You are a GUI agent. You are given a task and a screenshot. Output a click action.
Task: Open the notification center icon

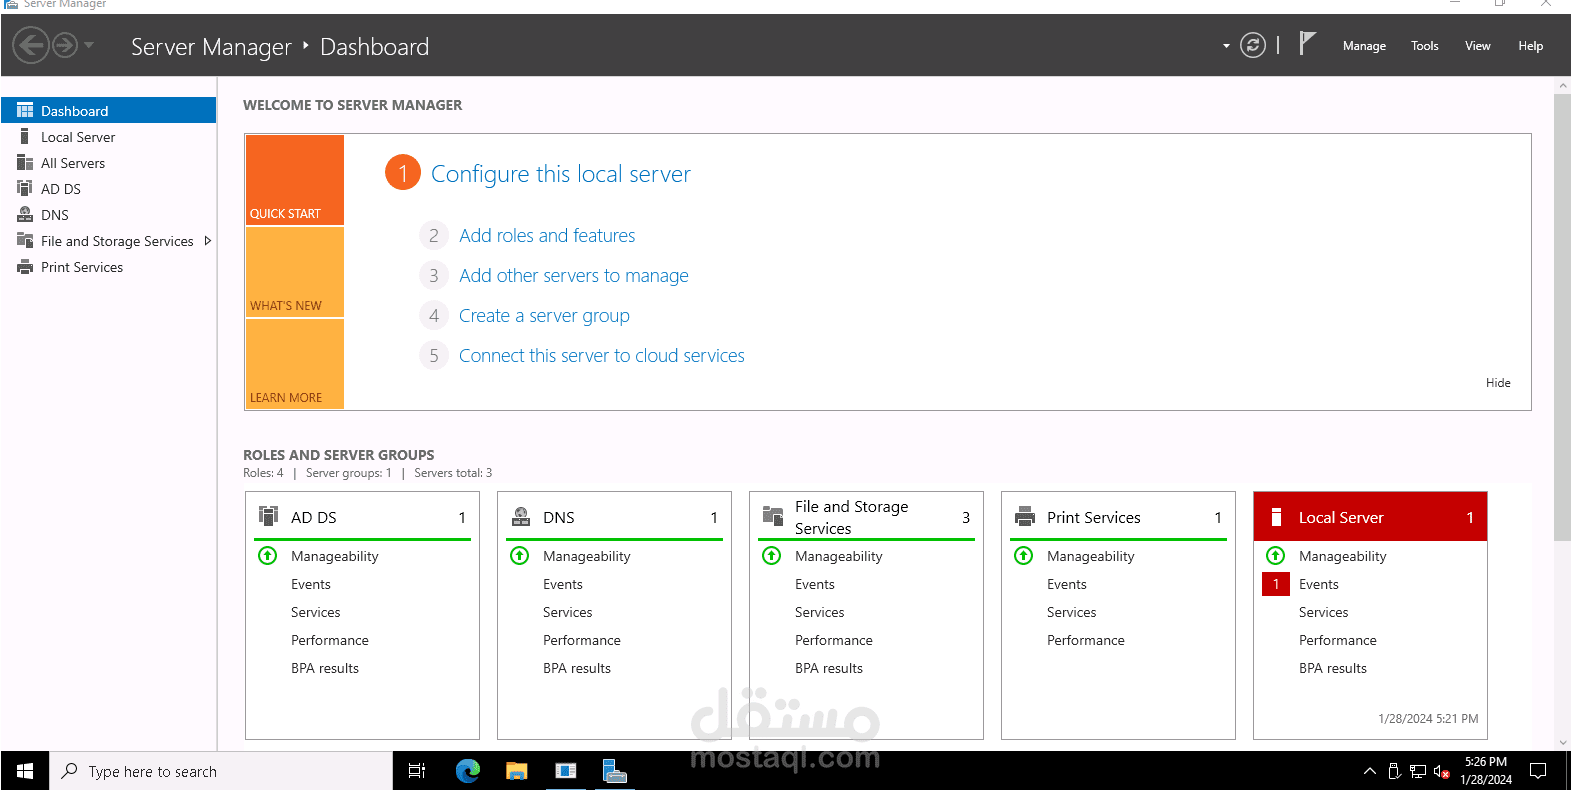(x=1538, y=771)
